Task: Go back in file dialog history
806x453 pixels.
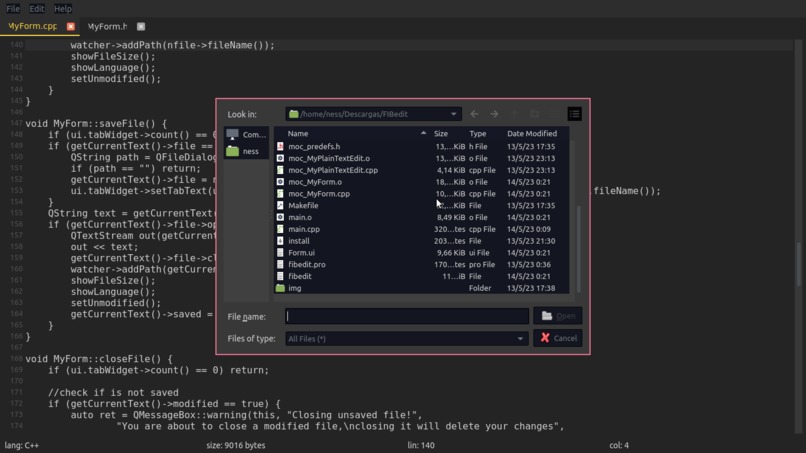Action: [x=474, y=114]
